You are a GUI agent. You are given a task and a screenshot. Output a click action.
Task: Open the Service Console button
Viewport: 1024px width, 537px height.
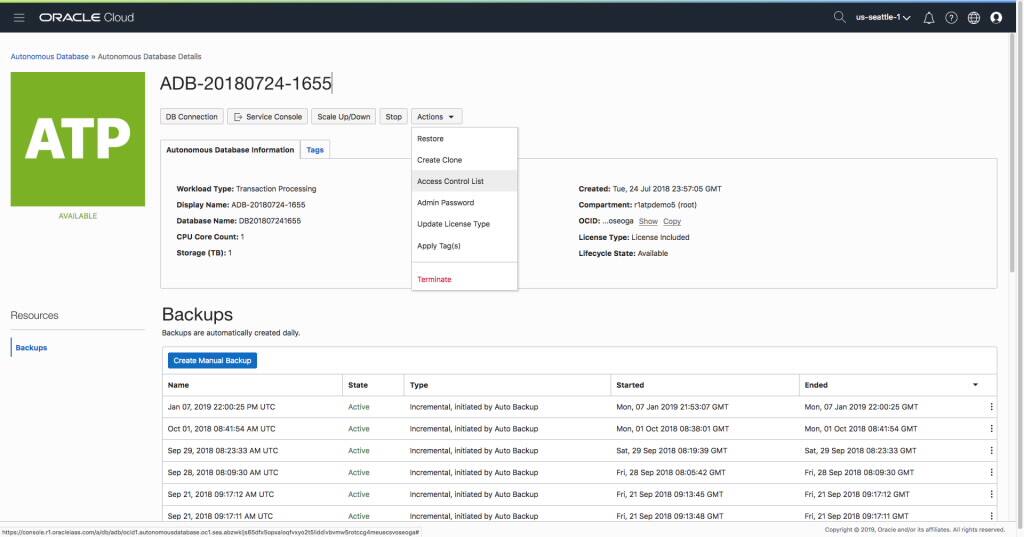(x=268, y=117)
